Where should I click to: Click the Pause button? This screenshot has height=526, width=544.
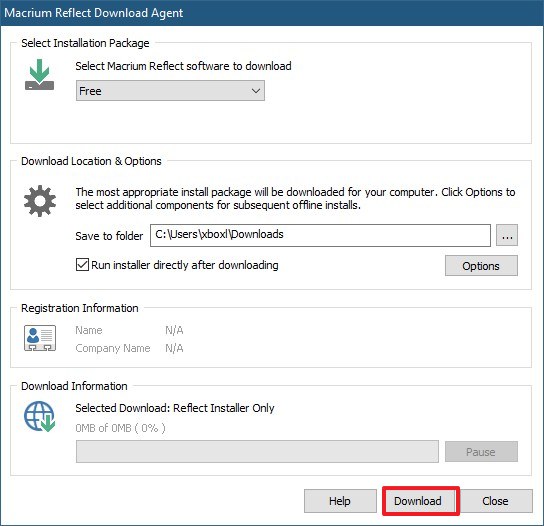[481, 452]
